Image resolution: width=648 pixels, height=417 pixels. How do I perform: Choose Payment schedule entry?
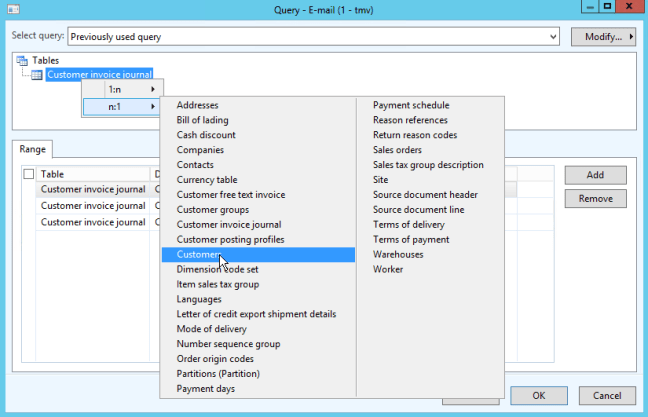(x=411, y=105)
